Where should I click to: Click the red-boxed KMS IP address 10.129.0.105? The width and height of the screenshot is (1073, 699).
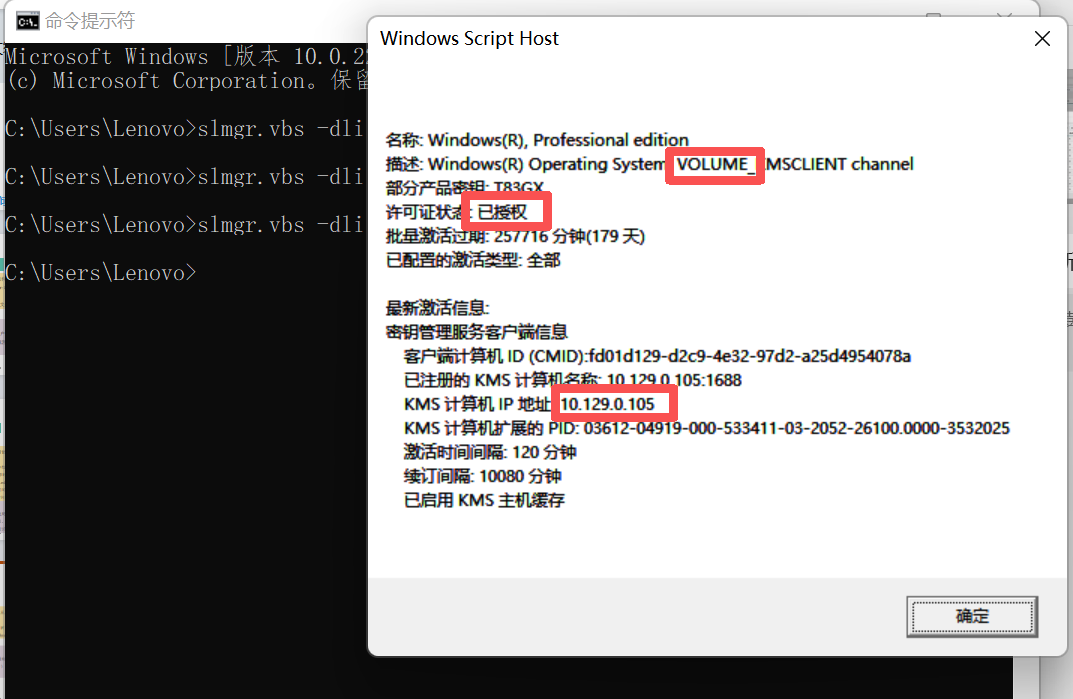coord(608,404)
